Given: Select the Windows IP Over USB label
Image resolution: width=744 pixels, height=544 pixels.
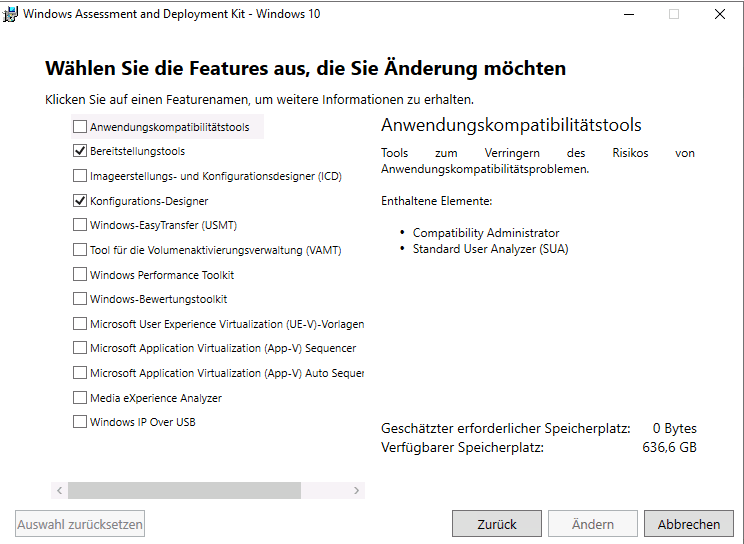Looking at the screenshot, I should [x=143, y=422].
